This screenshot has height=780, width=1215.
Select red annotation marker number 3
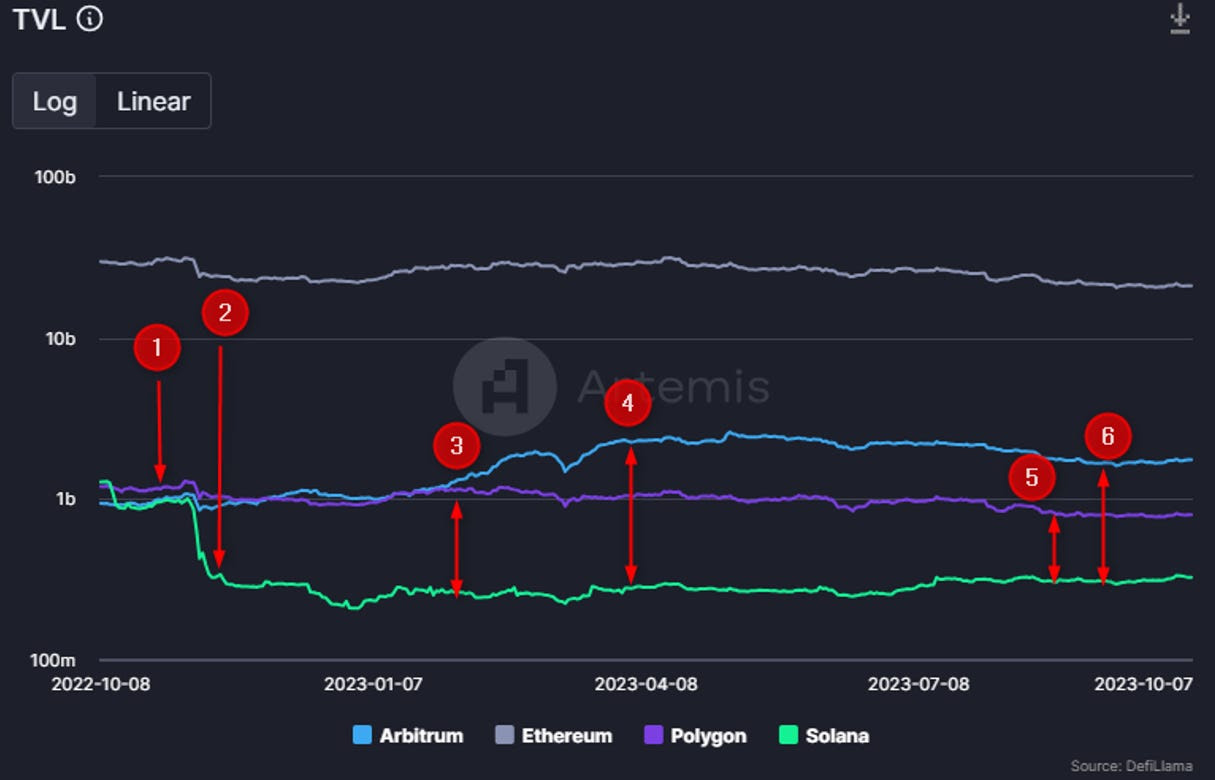coord(456,446)
